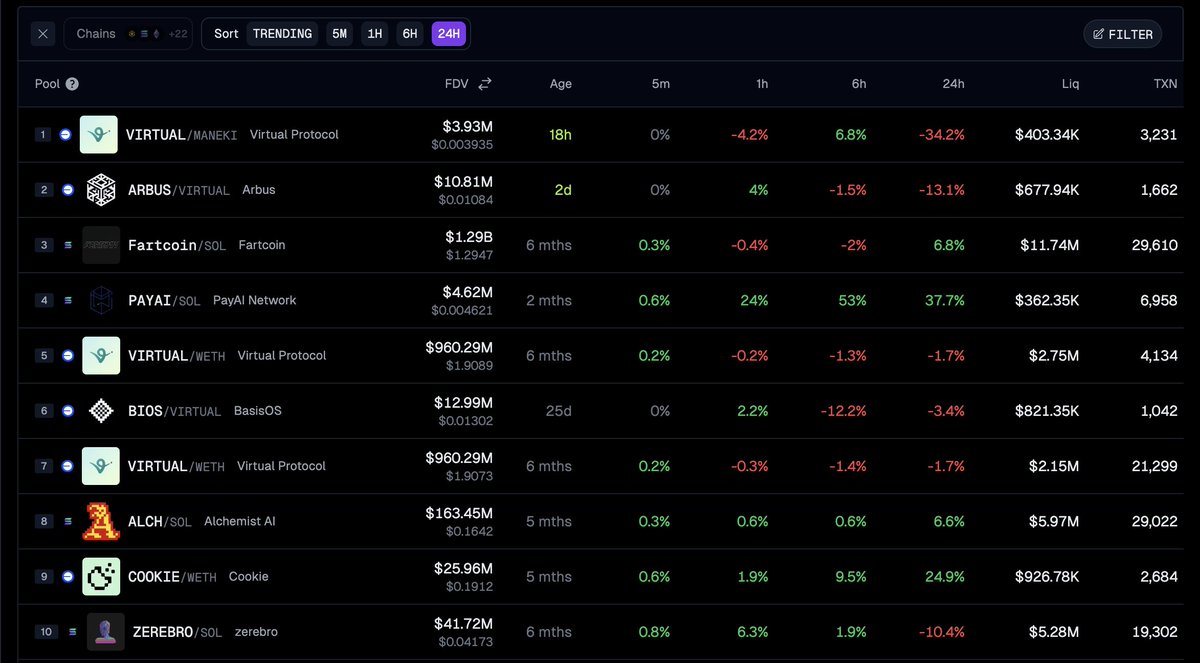Click the Solana chain icon in PAYAI row

click(x=68, y=300)
